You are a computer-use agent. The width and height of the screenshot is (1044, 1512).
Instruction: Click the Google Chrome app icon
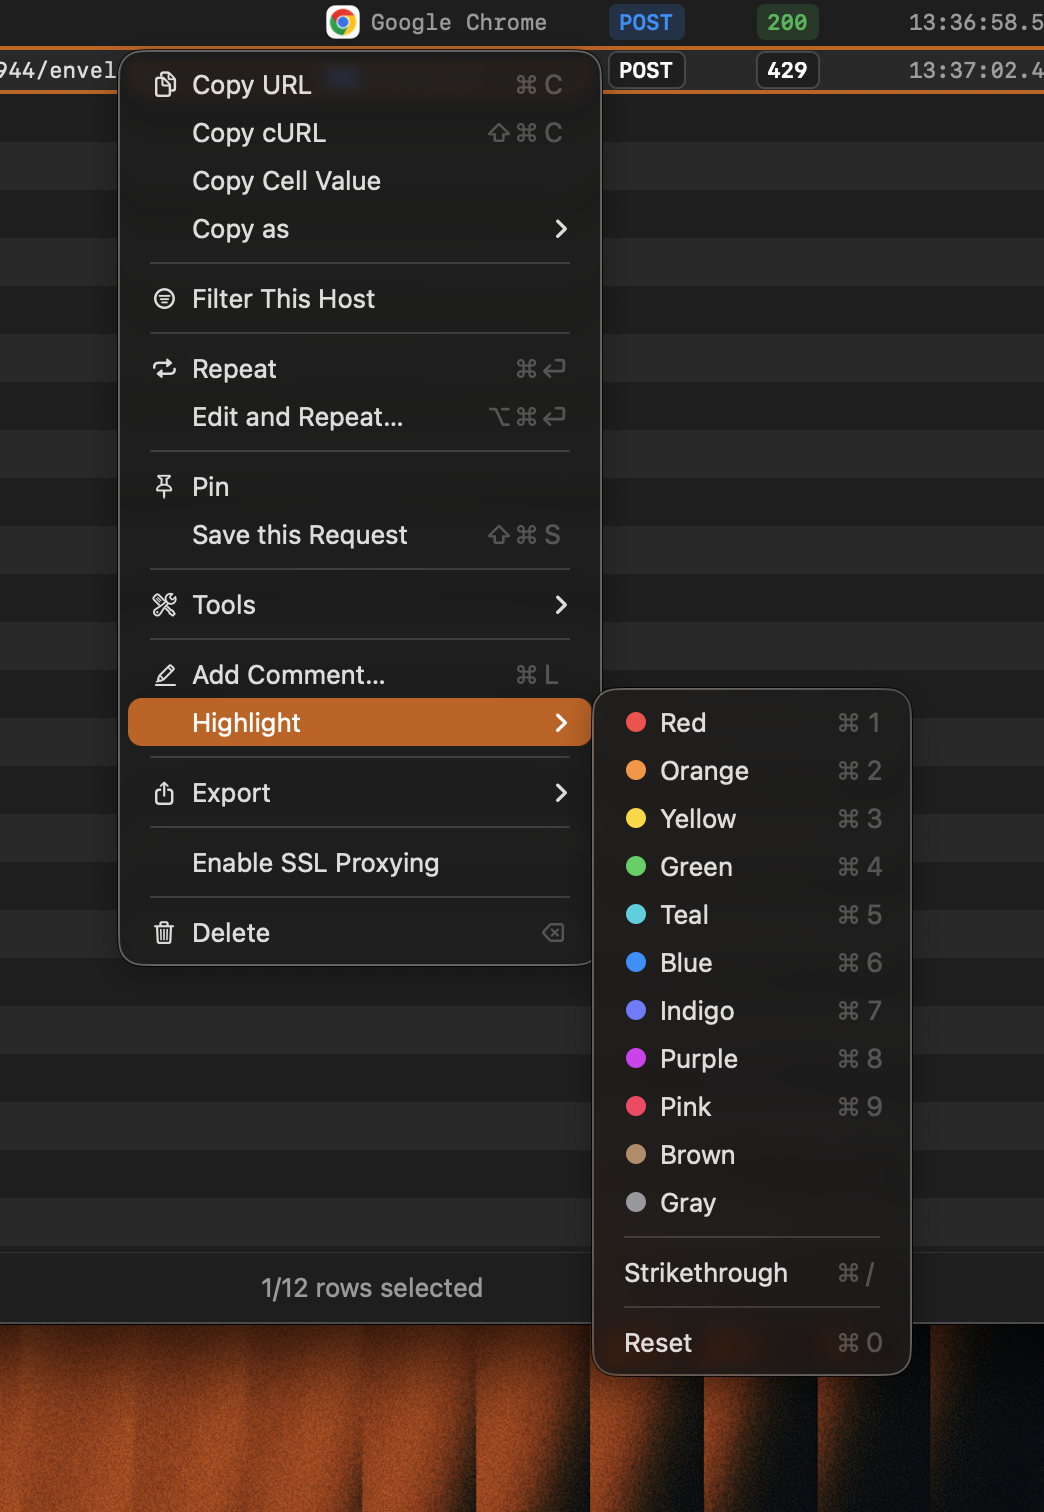click(343, 22)
